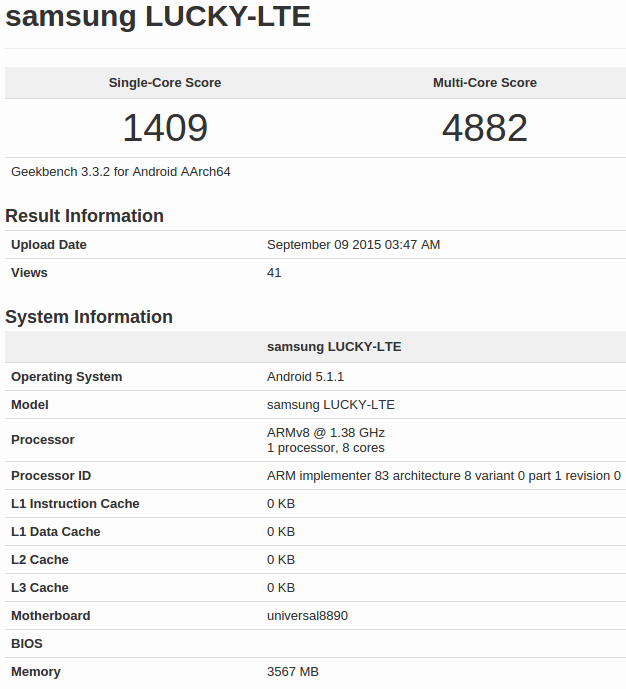Select the Processor ID label
626x689 pixels.
pos(51,476)
